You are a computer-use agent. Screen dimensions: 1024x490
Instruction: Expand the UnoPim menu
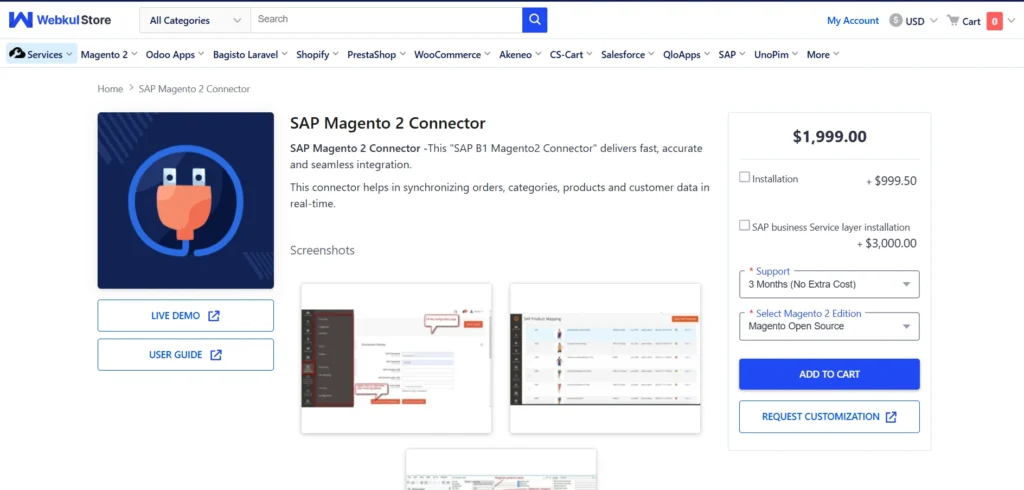[776, 55]
